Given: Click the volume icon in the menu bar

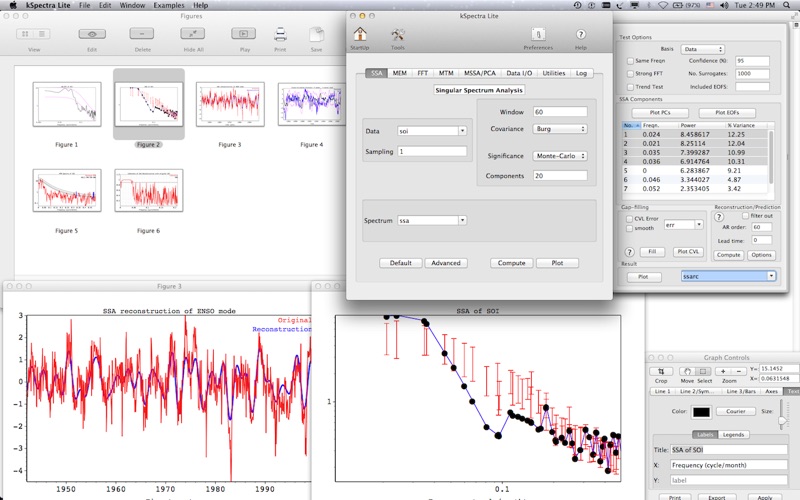Looking at the screenshot, I should click(x=724, y=5).
